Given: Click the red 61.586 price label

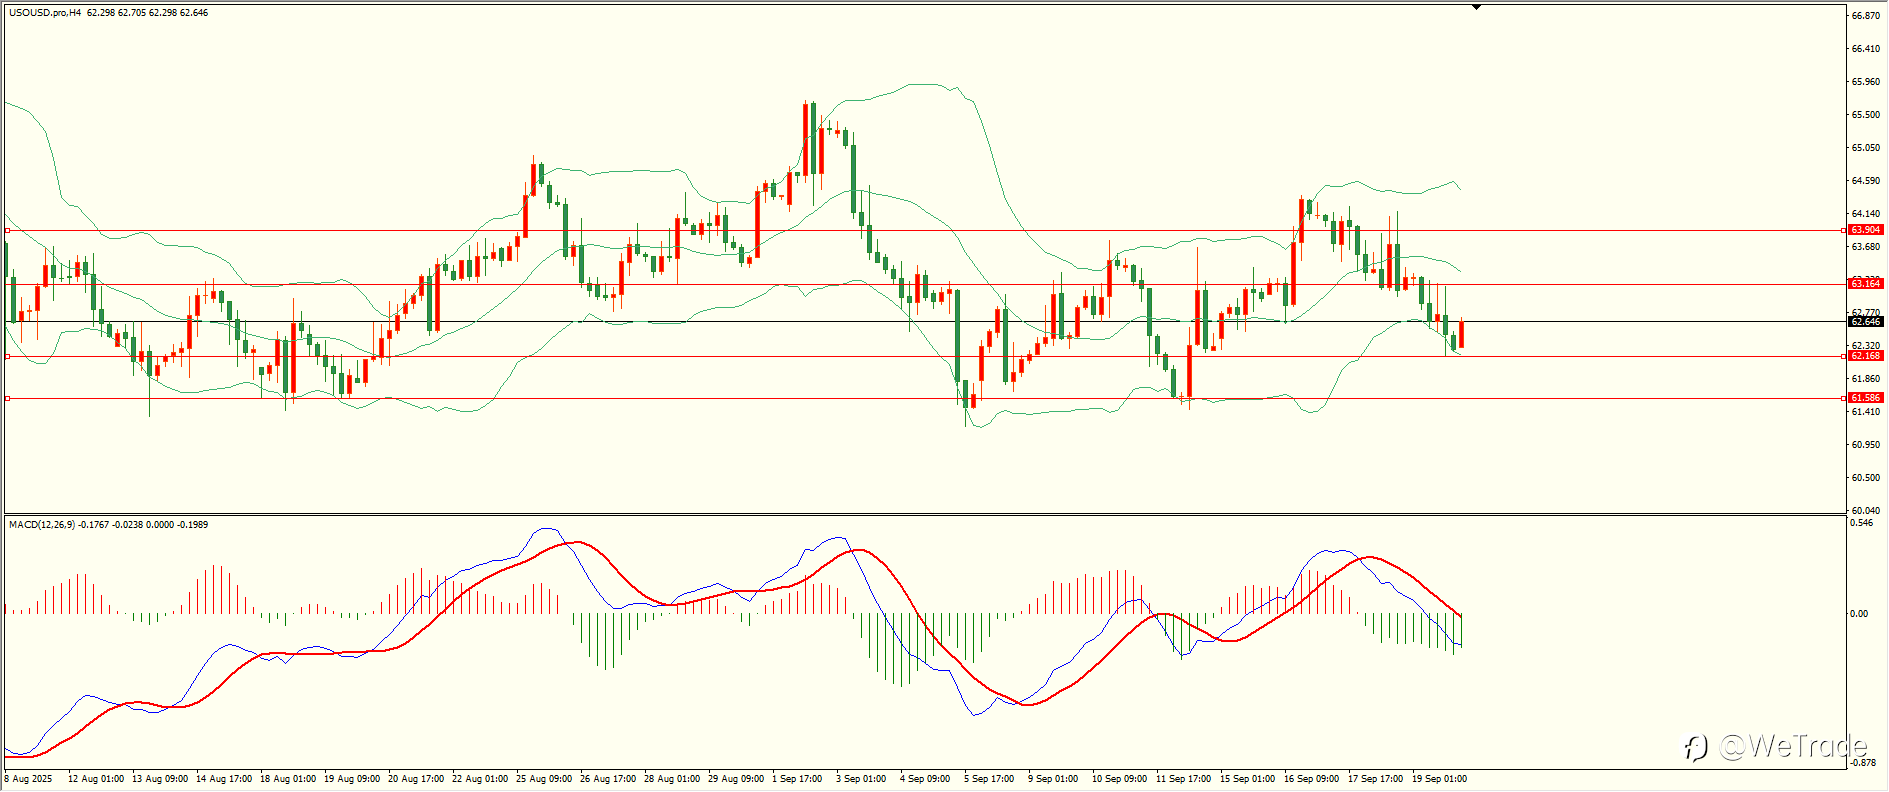Looking at the screenshot, I should click(1865, 398).
